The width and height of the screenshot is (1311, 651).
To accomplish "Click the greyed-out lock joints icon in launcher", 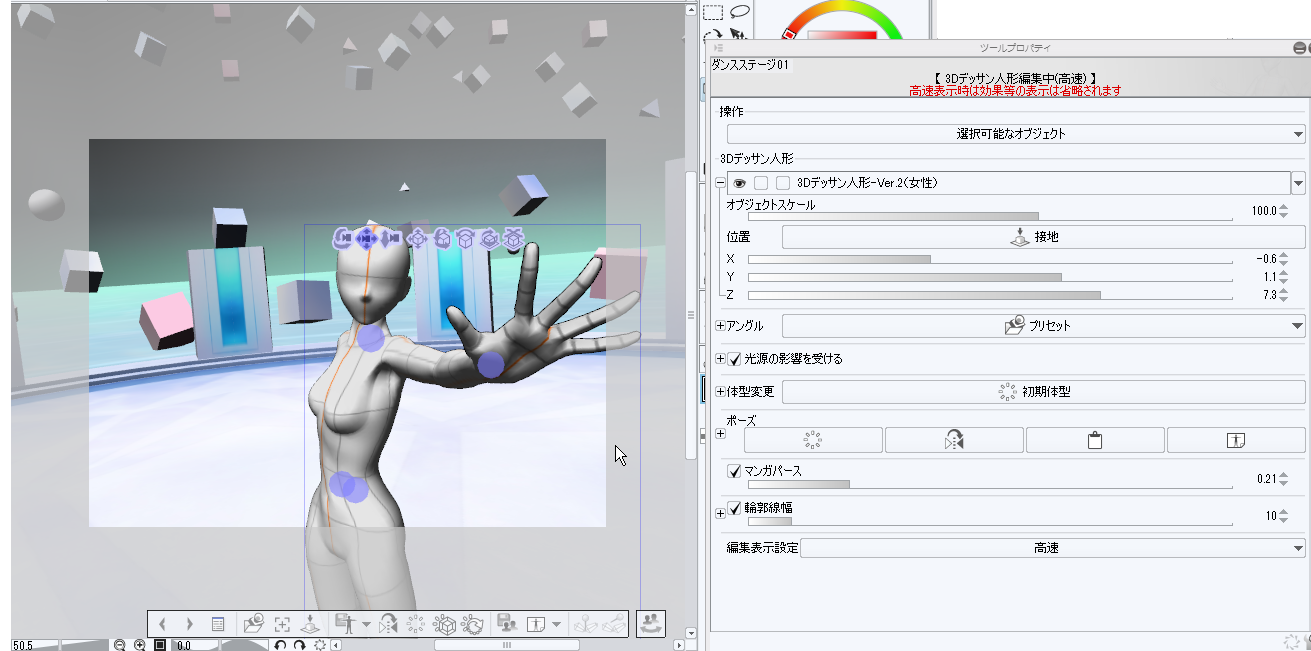I will click(585, 624).
